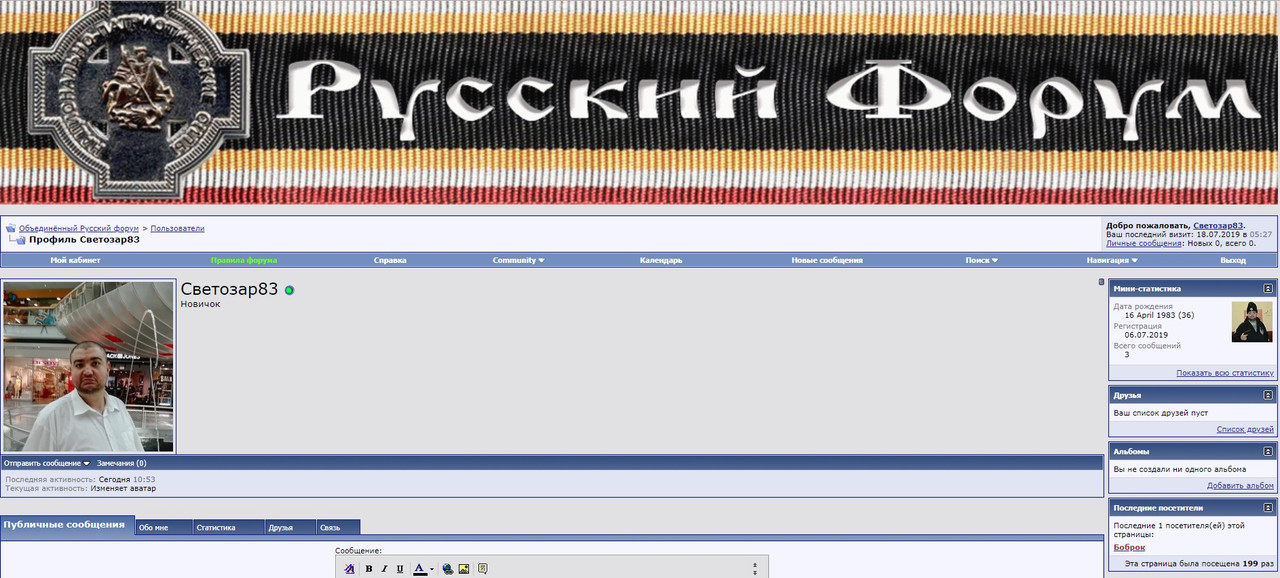Screen dimensions: 1280x578
Task: Click the birth date 16 April 1983 (36)
Action: (1159, 315)
